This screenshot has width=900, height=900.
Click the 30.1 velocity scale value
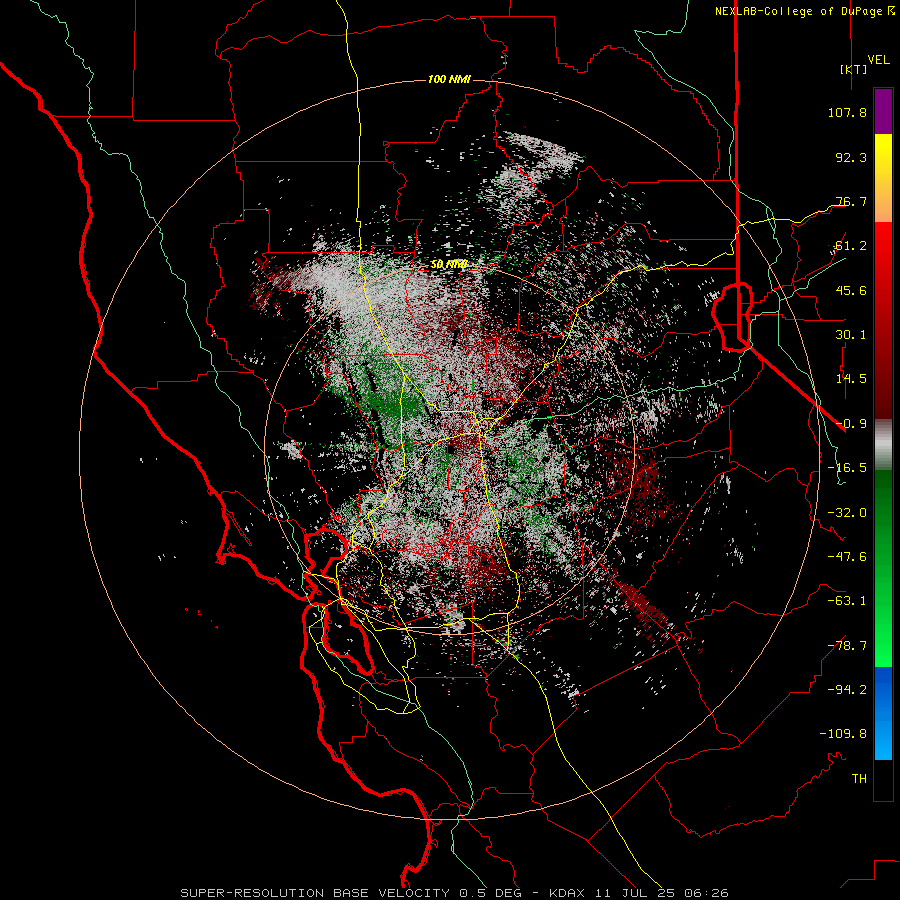click(851, 335)
